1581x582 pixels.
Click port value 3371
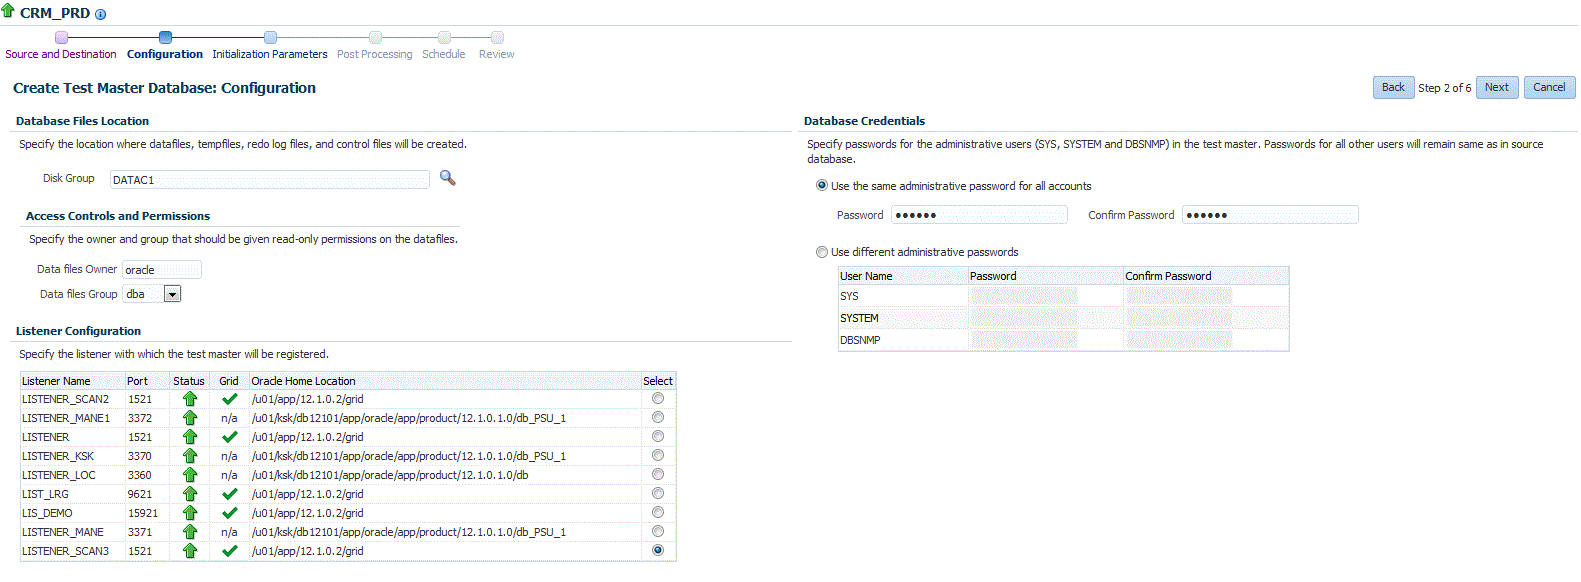140,532
